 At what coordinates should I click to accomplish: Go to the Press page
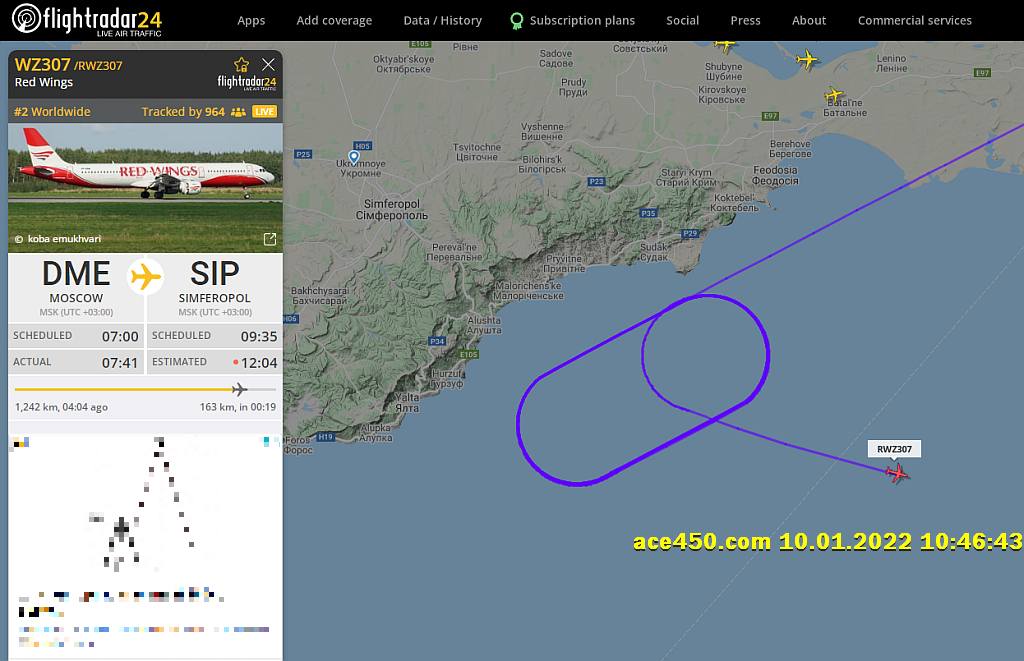745,20
